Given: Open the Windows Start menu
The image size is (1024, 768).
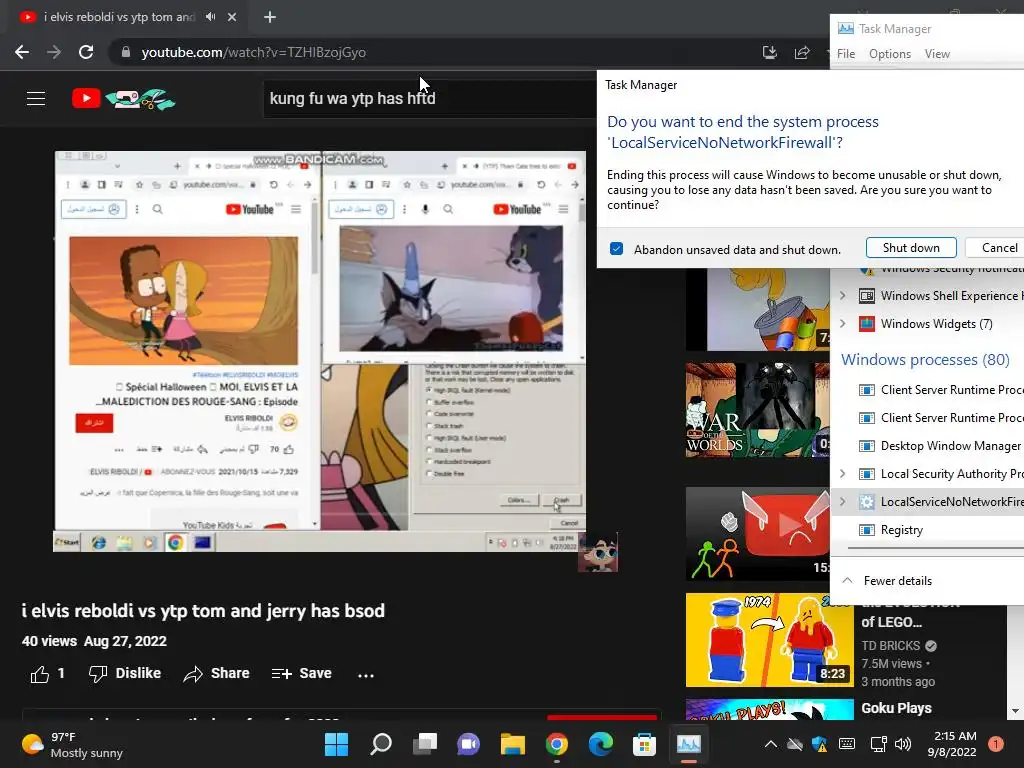Looking at the screenshot, I should coord(336,744).
